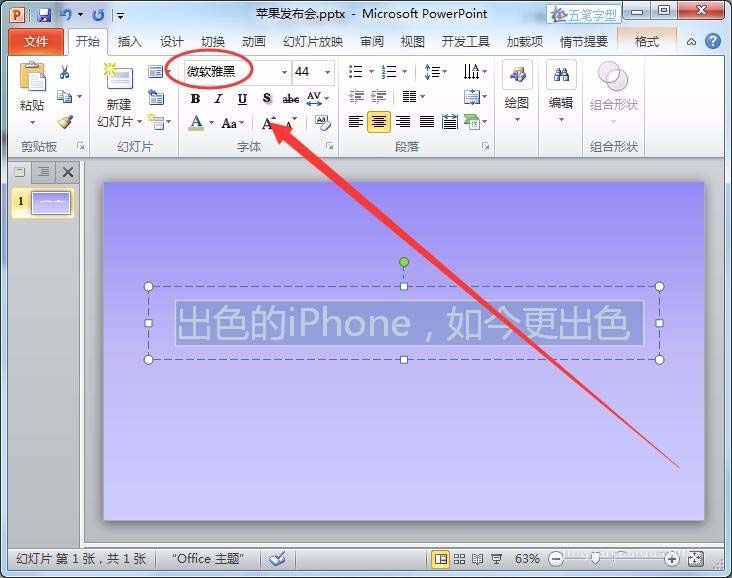Viewport: 732px width, 578px height.
Task: Toggle Bold formatting
Action: [x=196, y=99]
